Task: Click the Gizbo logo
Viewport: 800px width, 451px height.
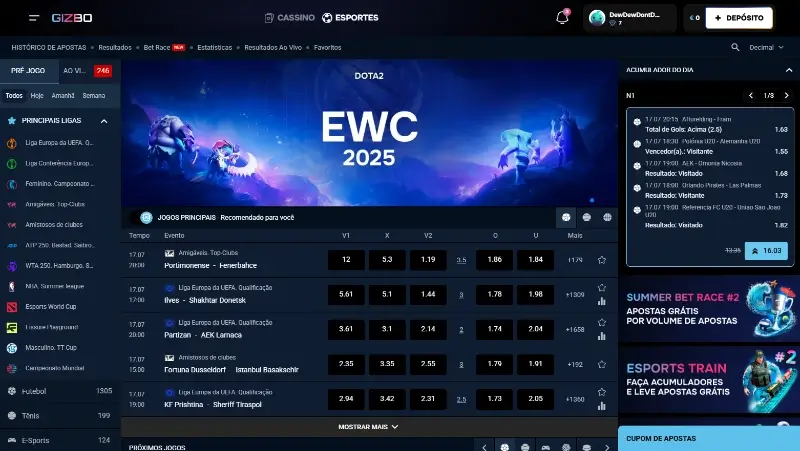Action: 72,18
